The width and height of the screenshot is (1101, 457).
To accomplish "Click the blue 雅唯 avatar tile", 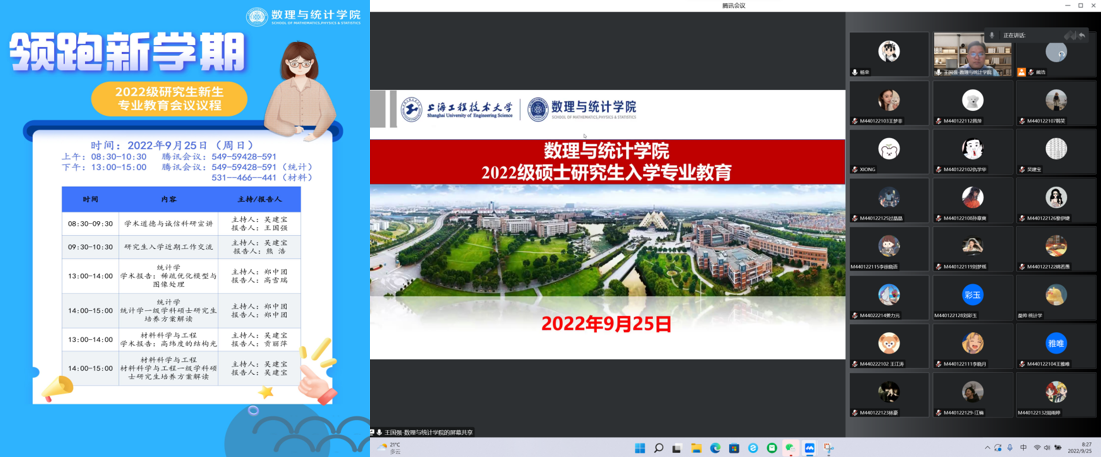I will (1056, 344).
